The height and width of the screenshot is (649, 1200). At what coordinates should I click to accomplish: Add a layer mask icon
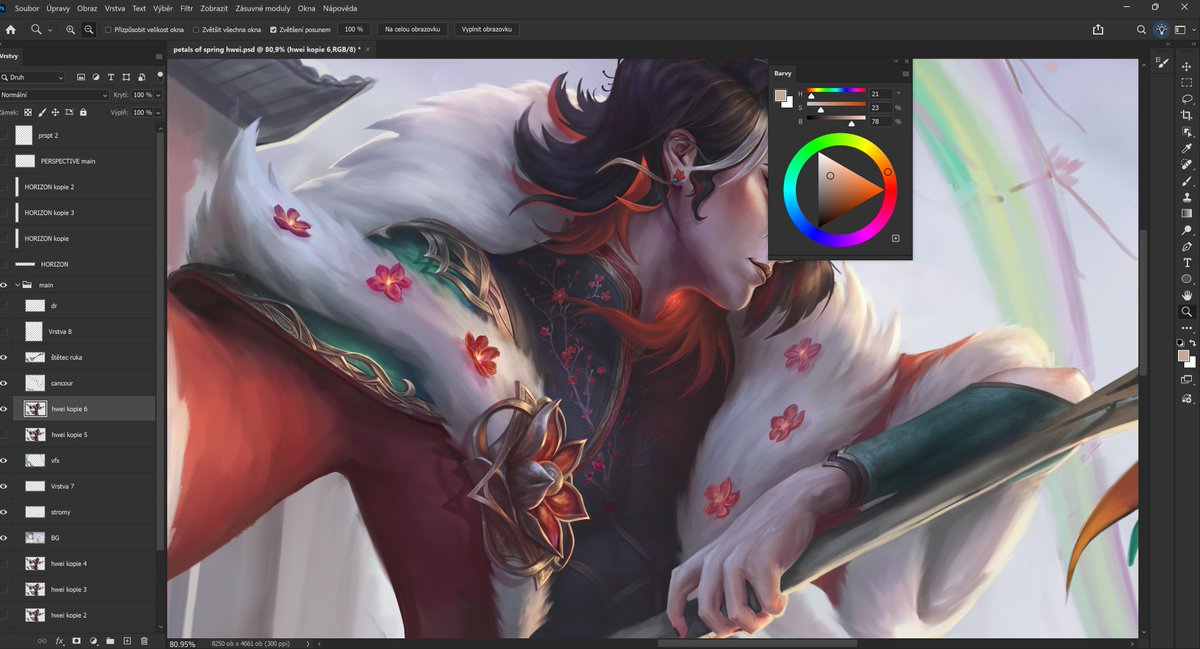pos(76,640)
